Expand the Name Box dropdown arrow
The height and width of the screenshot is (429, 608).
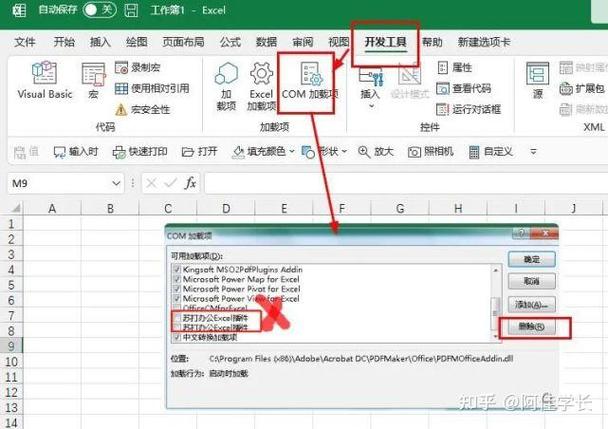click(x=116, y=183)
